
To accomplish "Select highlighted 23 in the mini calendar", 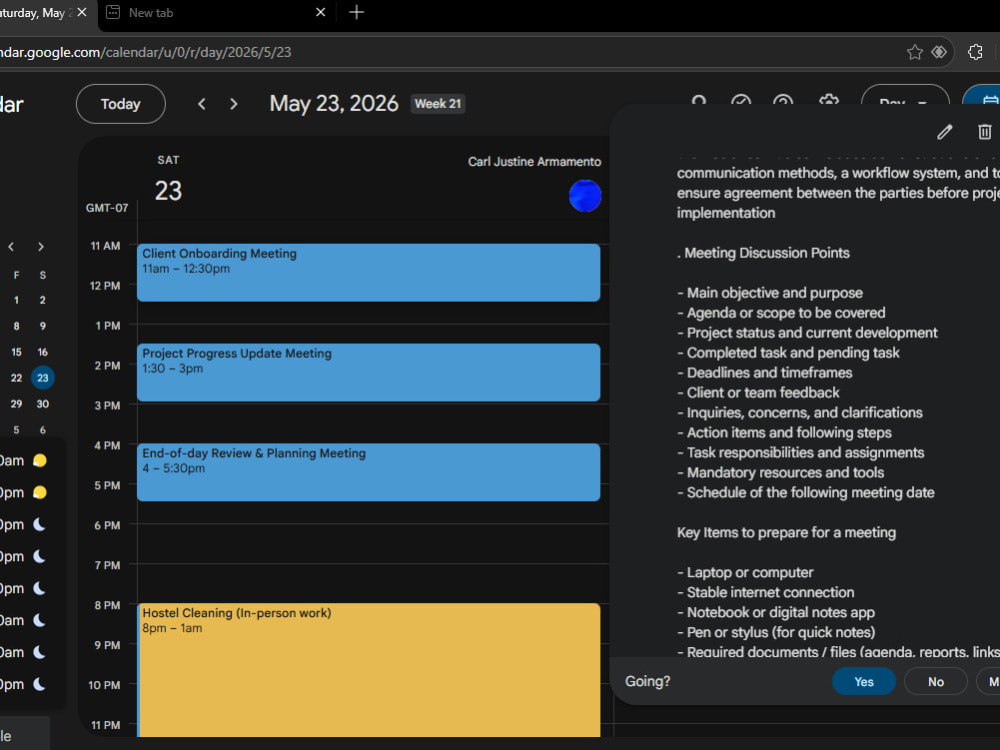I will tap(43, 378).
